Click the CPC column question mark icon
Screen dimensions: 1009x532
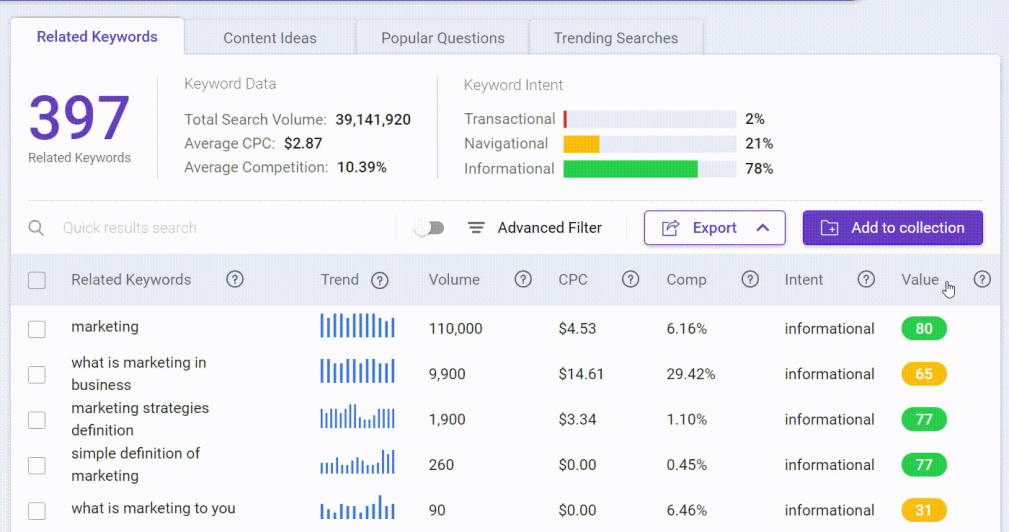pos(631,279)
